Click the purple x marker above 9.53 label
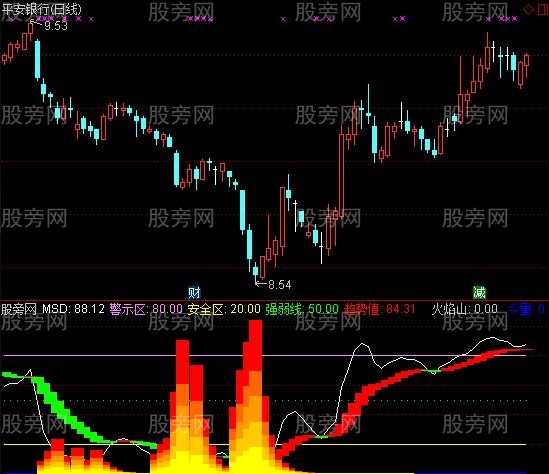The width and height of the screenshot is (549, 474). (x=50, y=18)
